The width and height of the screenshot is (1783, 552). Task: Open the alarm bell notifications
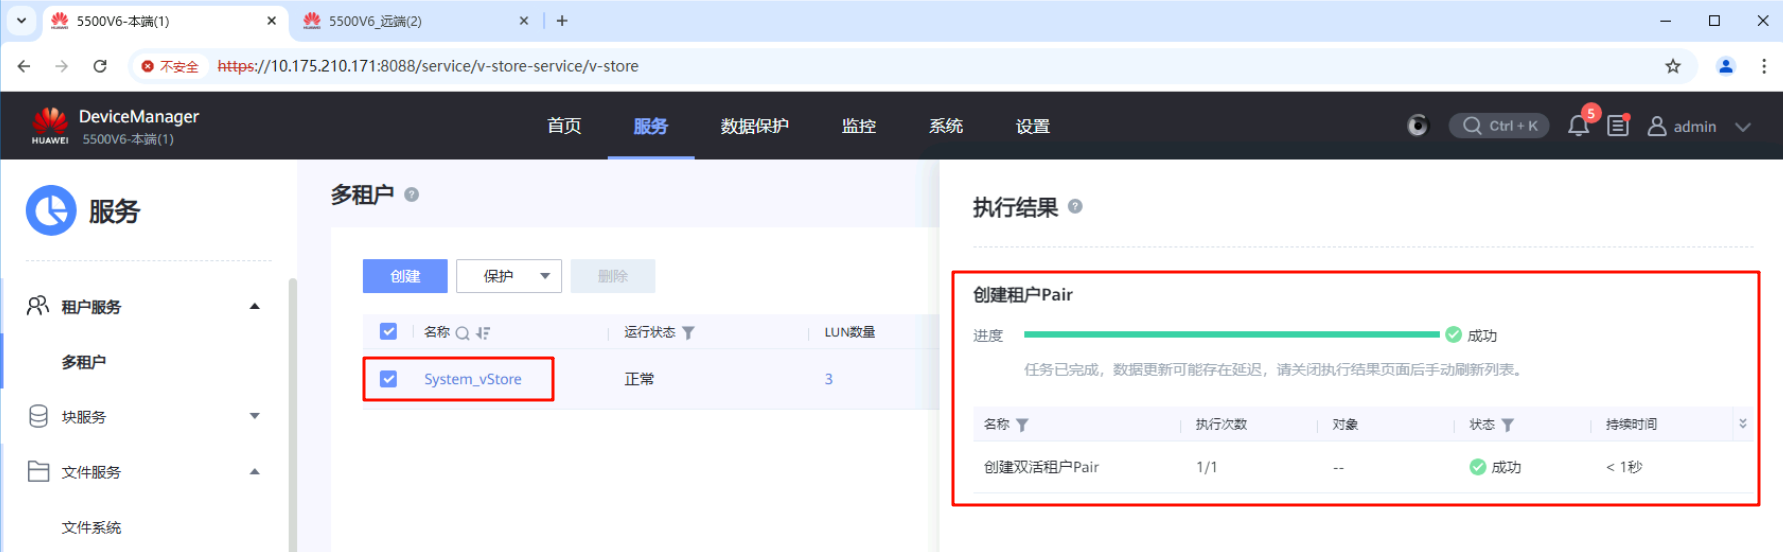tap(1578, 126)
